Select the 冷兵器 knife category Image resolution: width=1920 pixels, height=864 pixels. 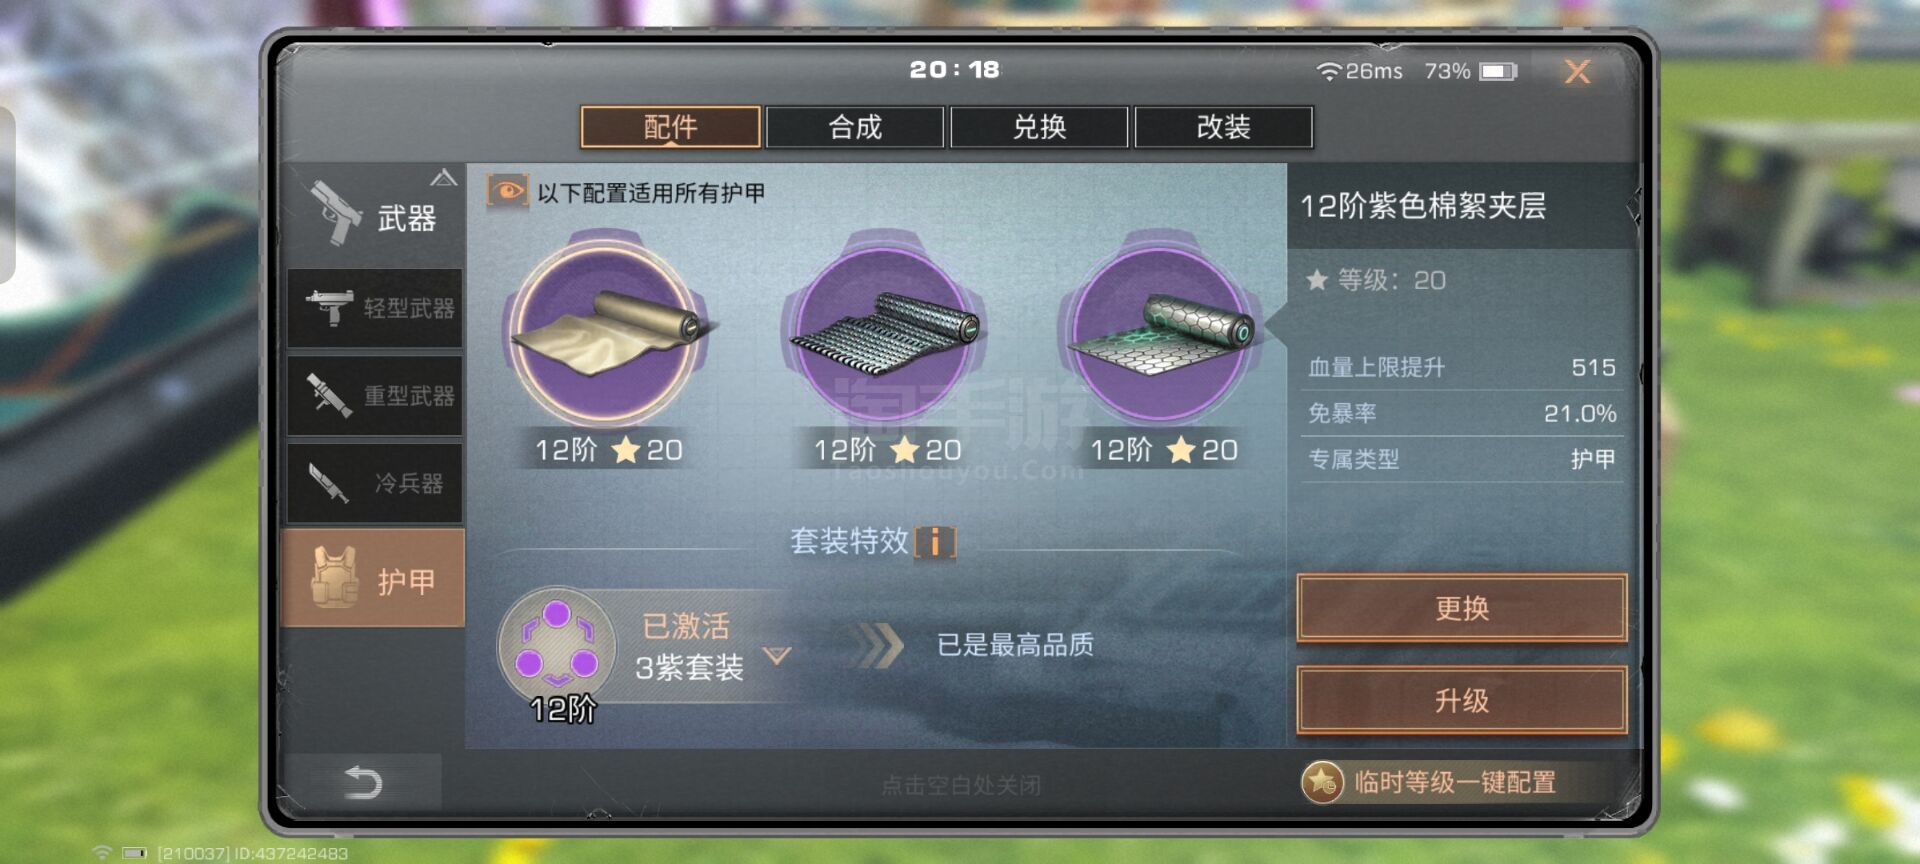pyautogui.click(x=375, y=483)
